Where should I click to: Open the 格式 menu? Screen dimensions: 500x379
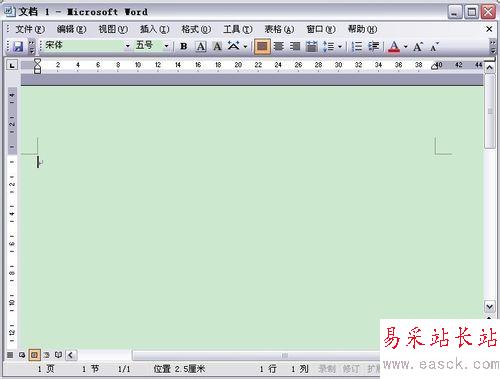point(196,29)
